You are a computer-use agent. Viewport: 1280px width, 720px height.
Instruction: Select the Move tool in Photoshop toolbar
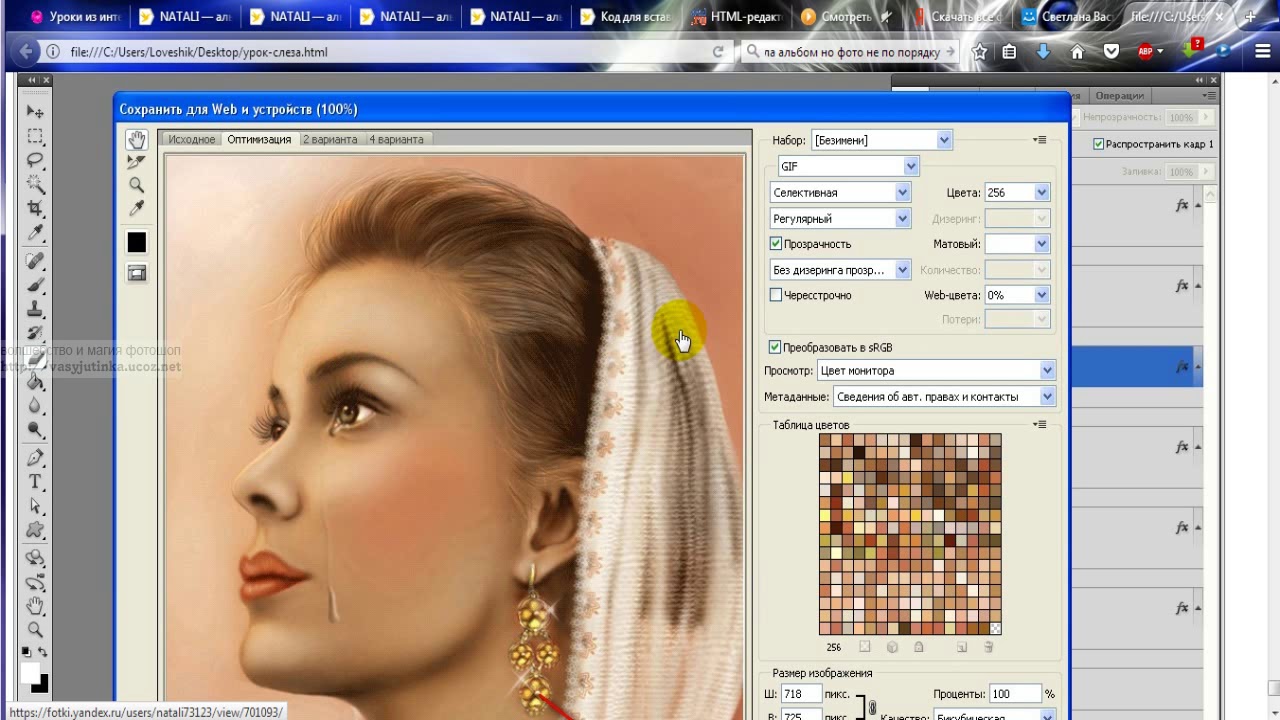coord(35,111)
